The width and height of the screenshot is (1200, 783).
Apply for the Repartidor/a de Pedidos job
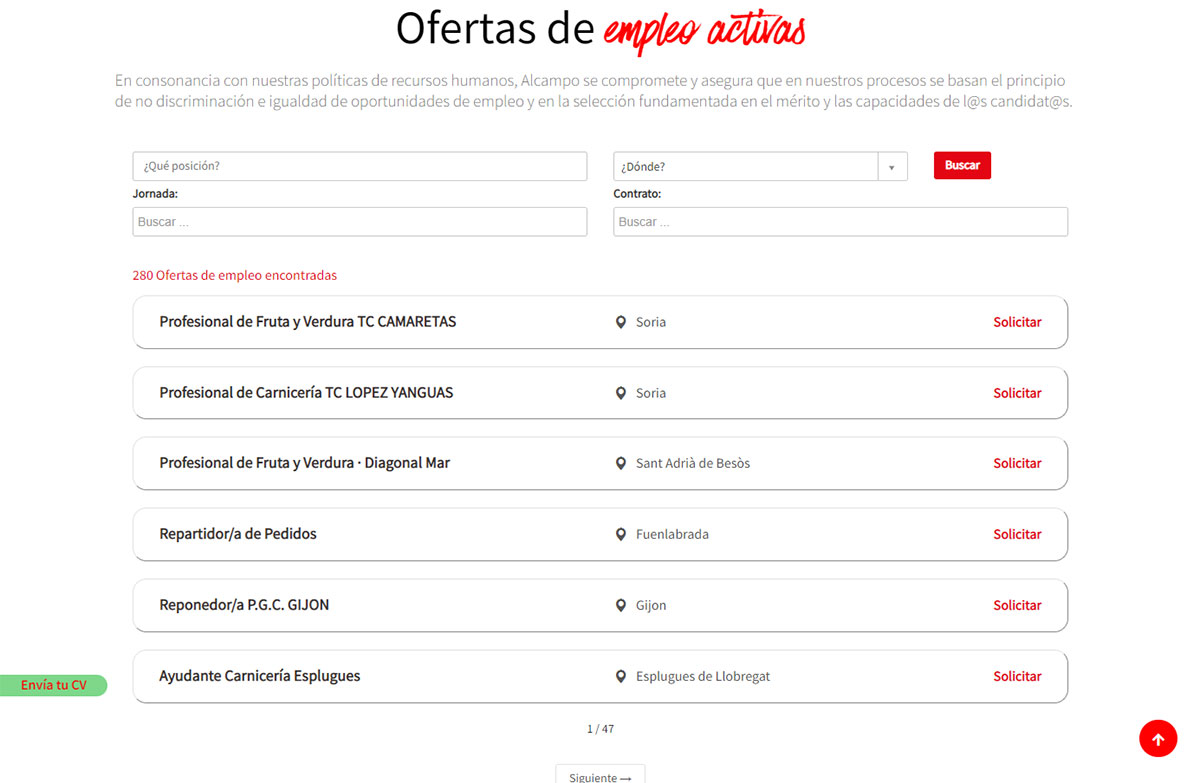[1017, 535]
